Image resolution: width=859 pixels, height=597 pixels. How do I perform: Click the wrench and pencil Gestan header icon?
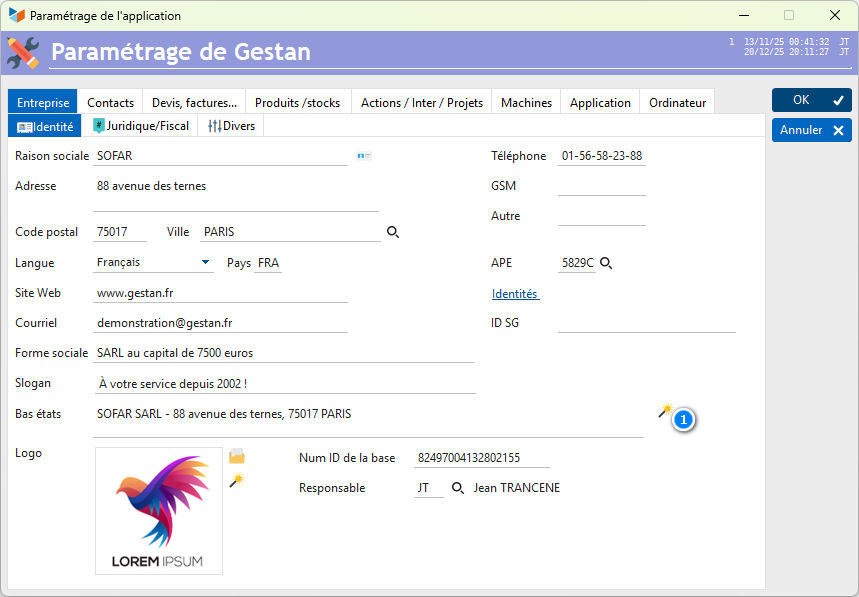(x=23, y=52)
